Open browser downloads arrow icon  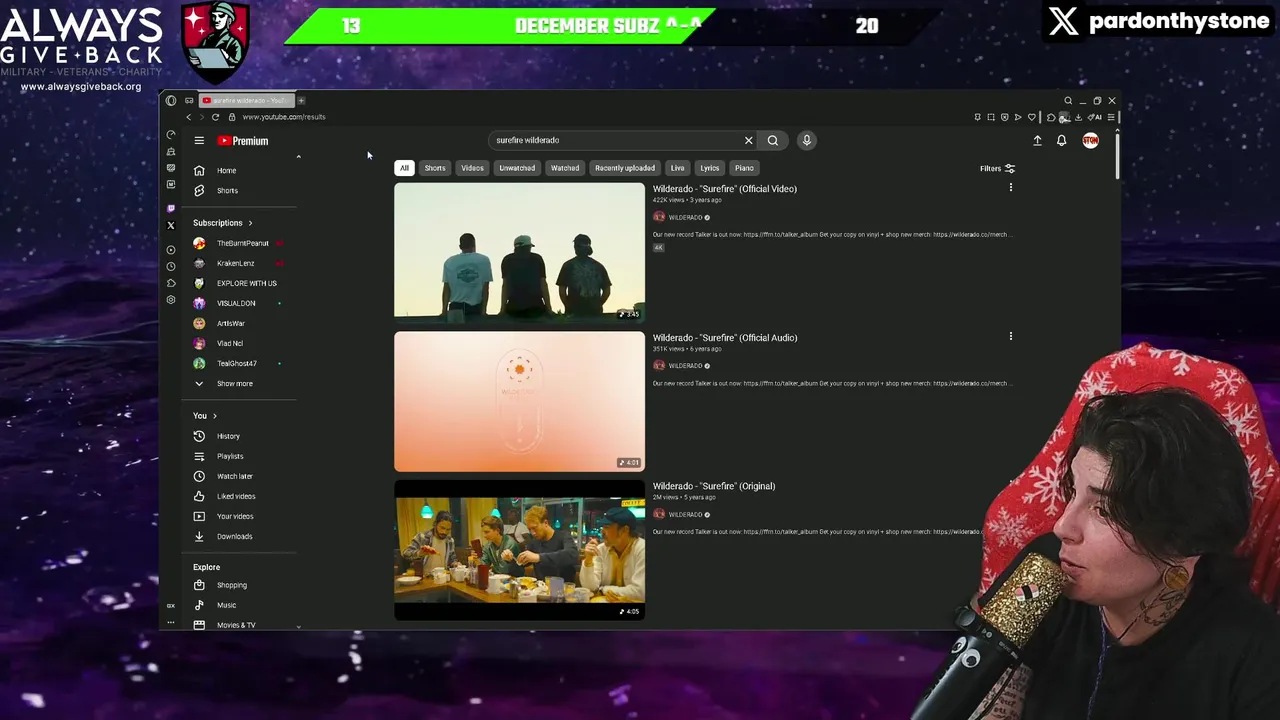coord(1078,117)
